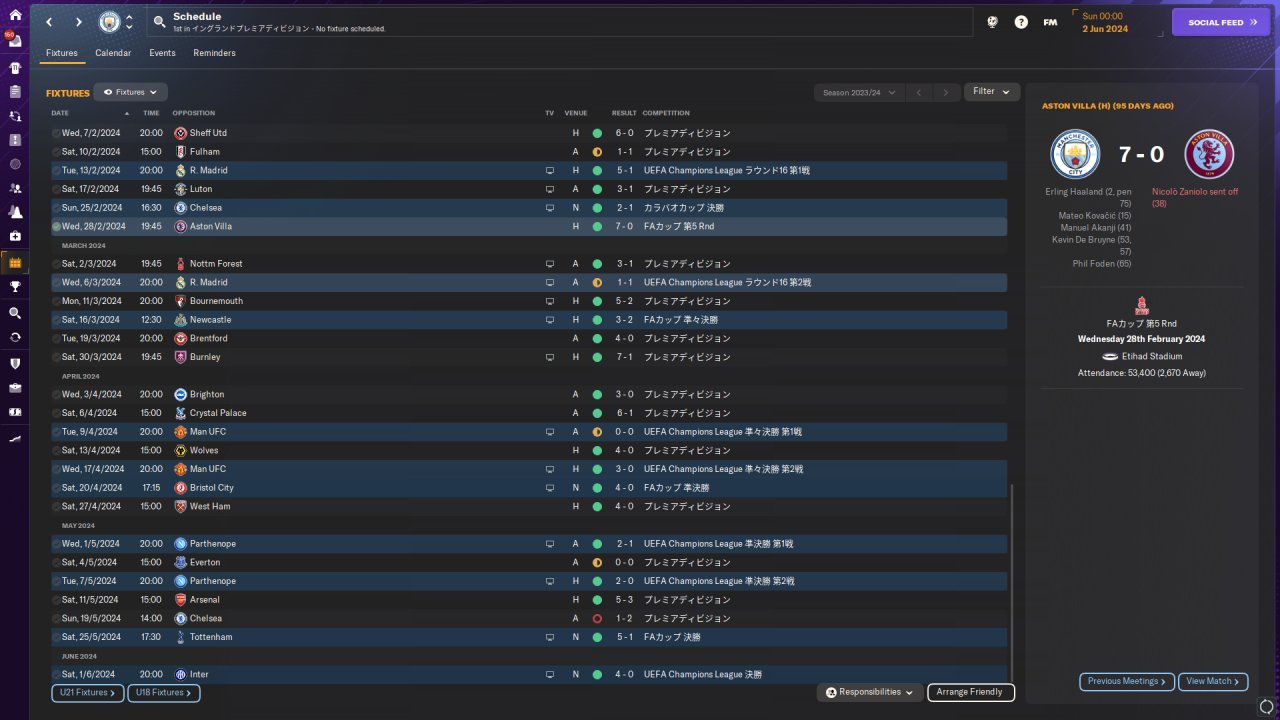Click the TV icon on the Luton fixture row
Viewport: 1280px width, 720px height.
tap(549, 189)
